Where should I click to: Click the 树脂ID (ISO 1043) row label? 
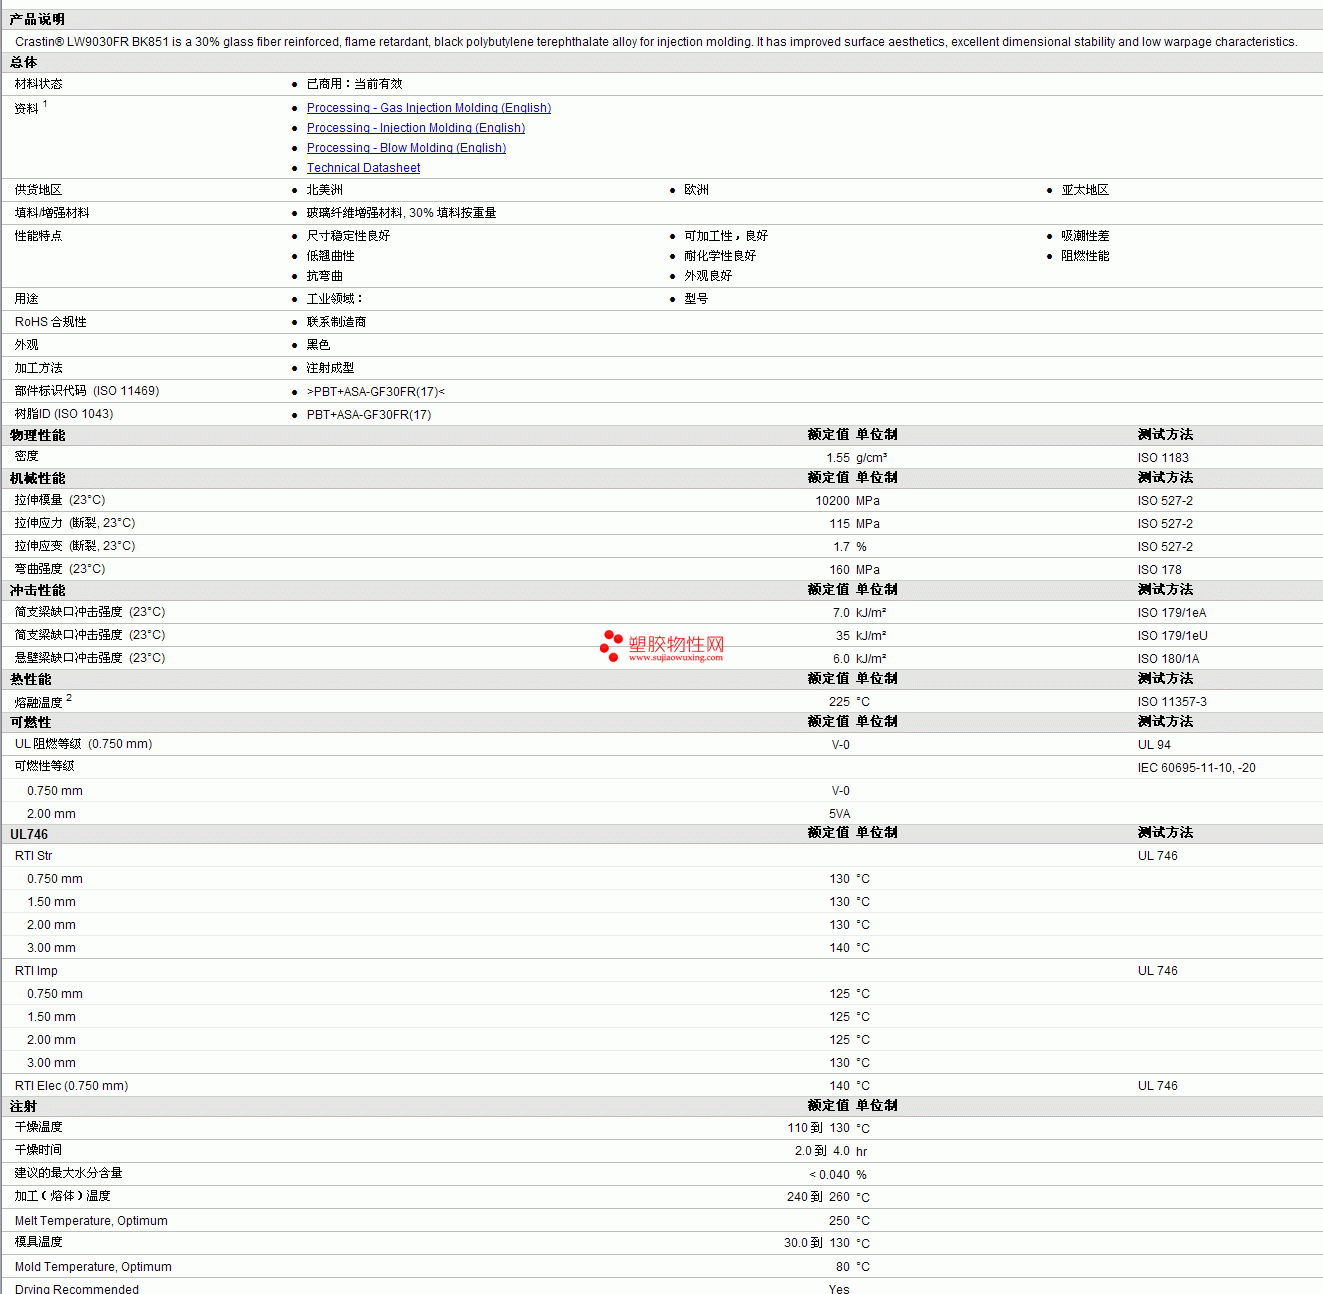click(64, 414)
